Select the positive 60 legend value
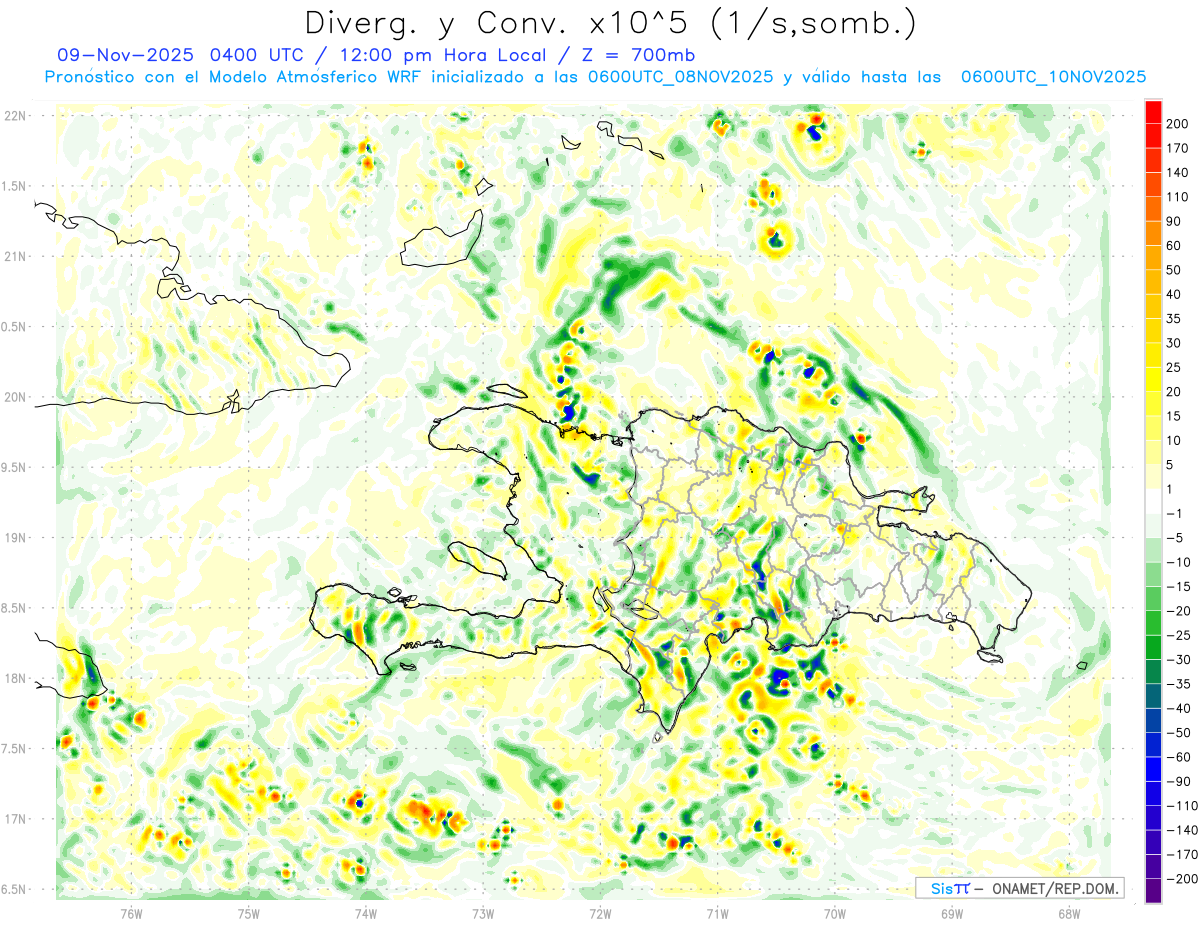The image size is (1200, 927). [x=1174, y=246]
